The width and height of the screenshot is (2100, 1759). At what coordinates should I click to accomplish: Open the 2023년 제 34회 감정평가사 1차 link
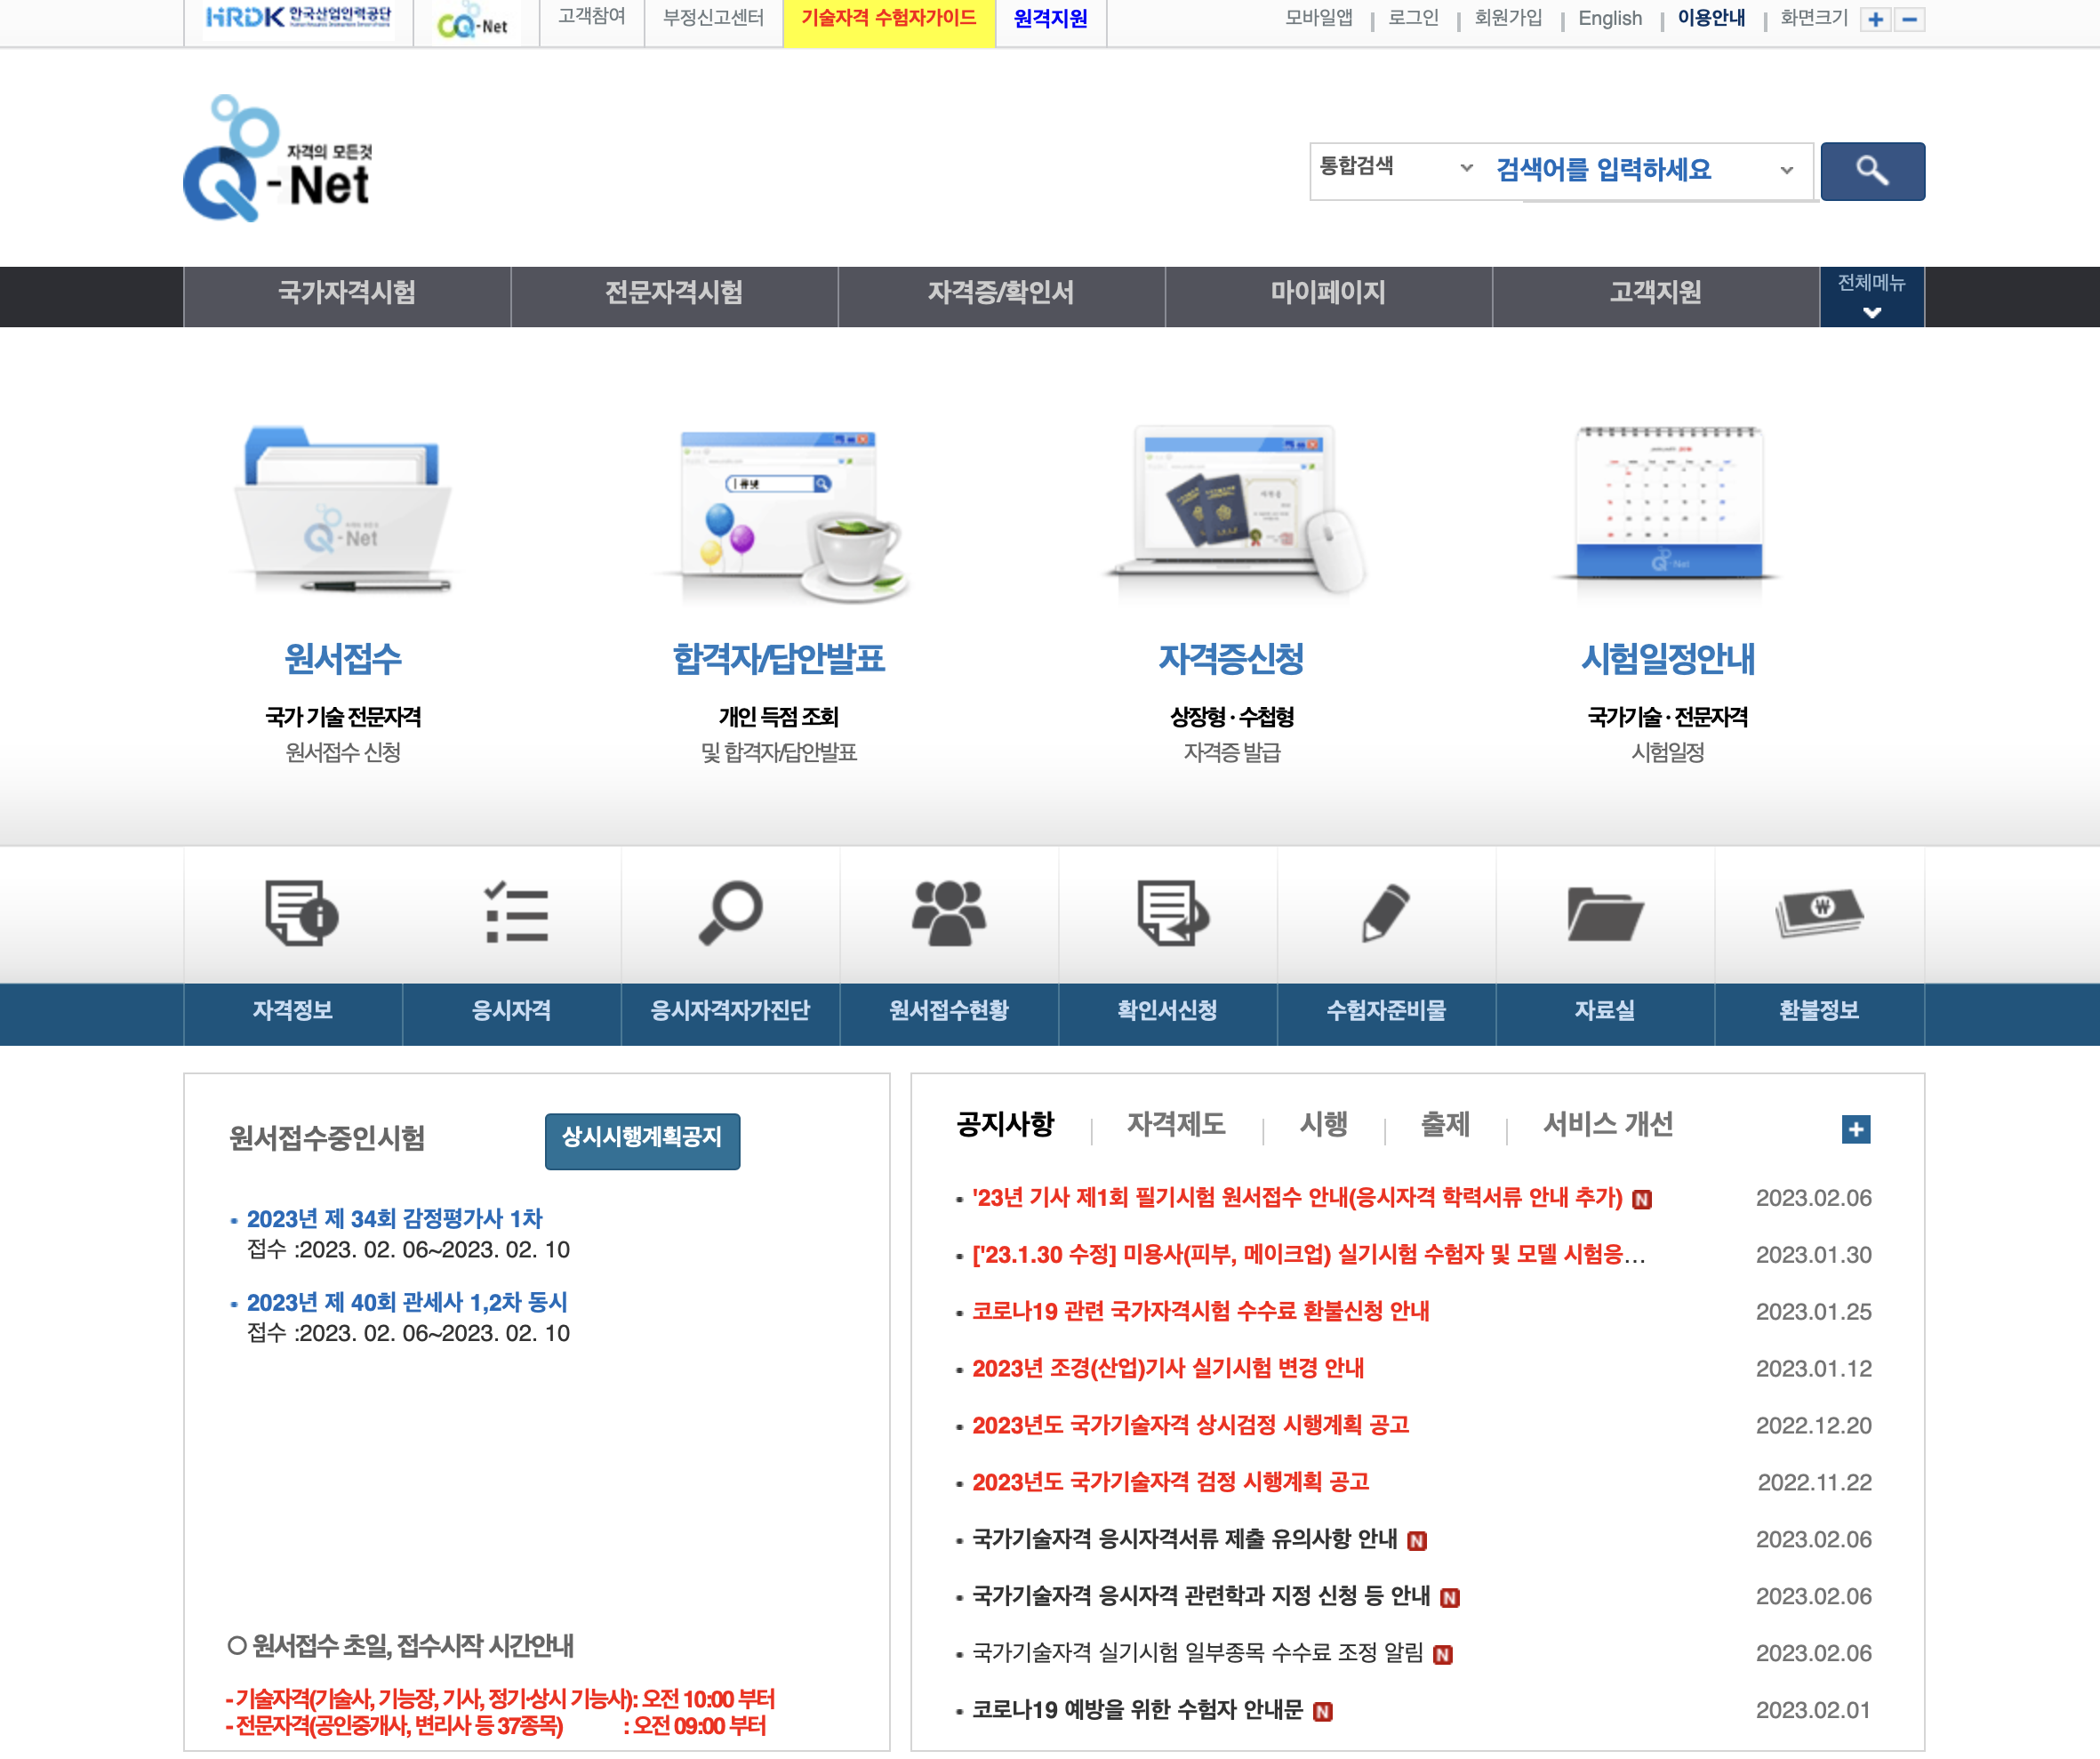pos(396,1218)
